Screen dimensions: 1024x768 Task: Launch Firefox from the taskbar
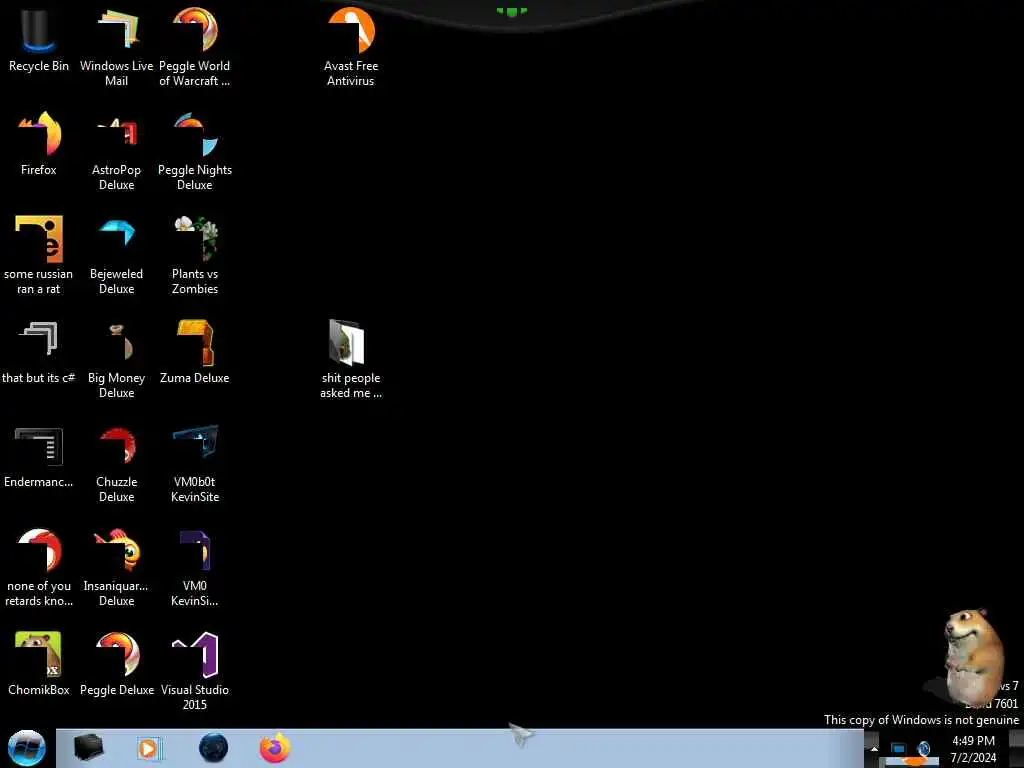pos(275,748)
